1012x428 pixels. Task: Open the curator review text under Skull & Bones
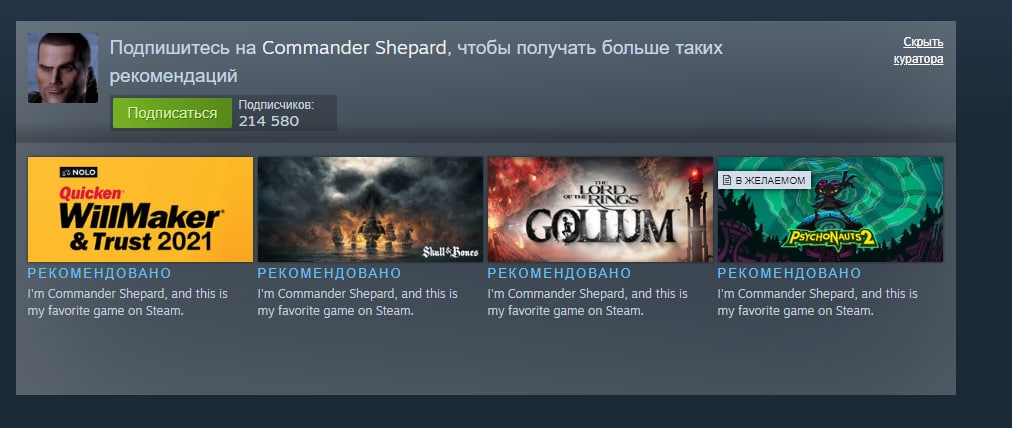(358, 302)
